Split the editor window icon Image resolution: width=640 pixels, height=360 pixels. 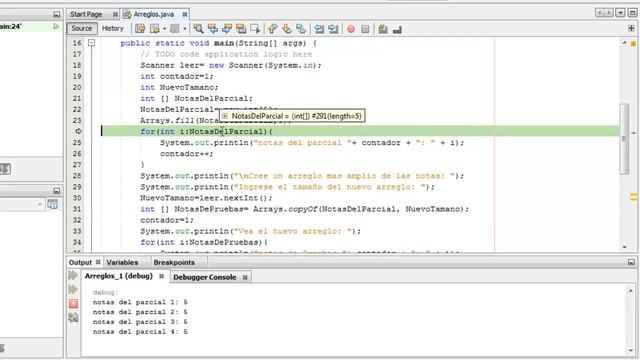(x=631, y=28)
